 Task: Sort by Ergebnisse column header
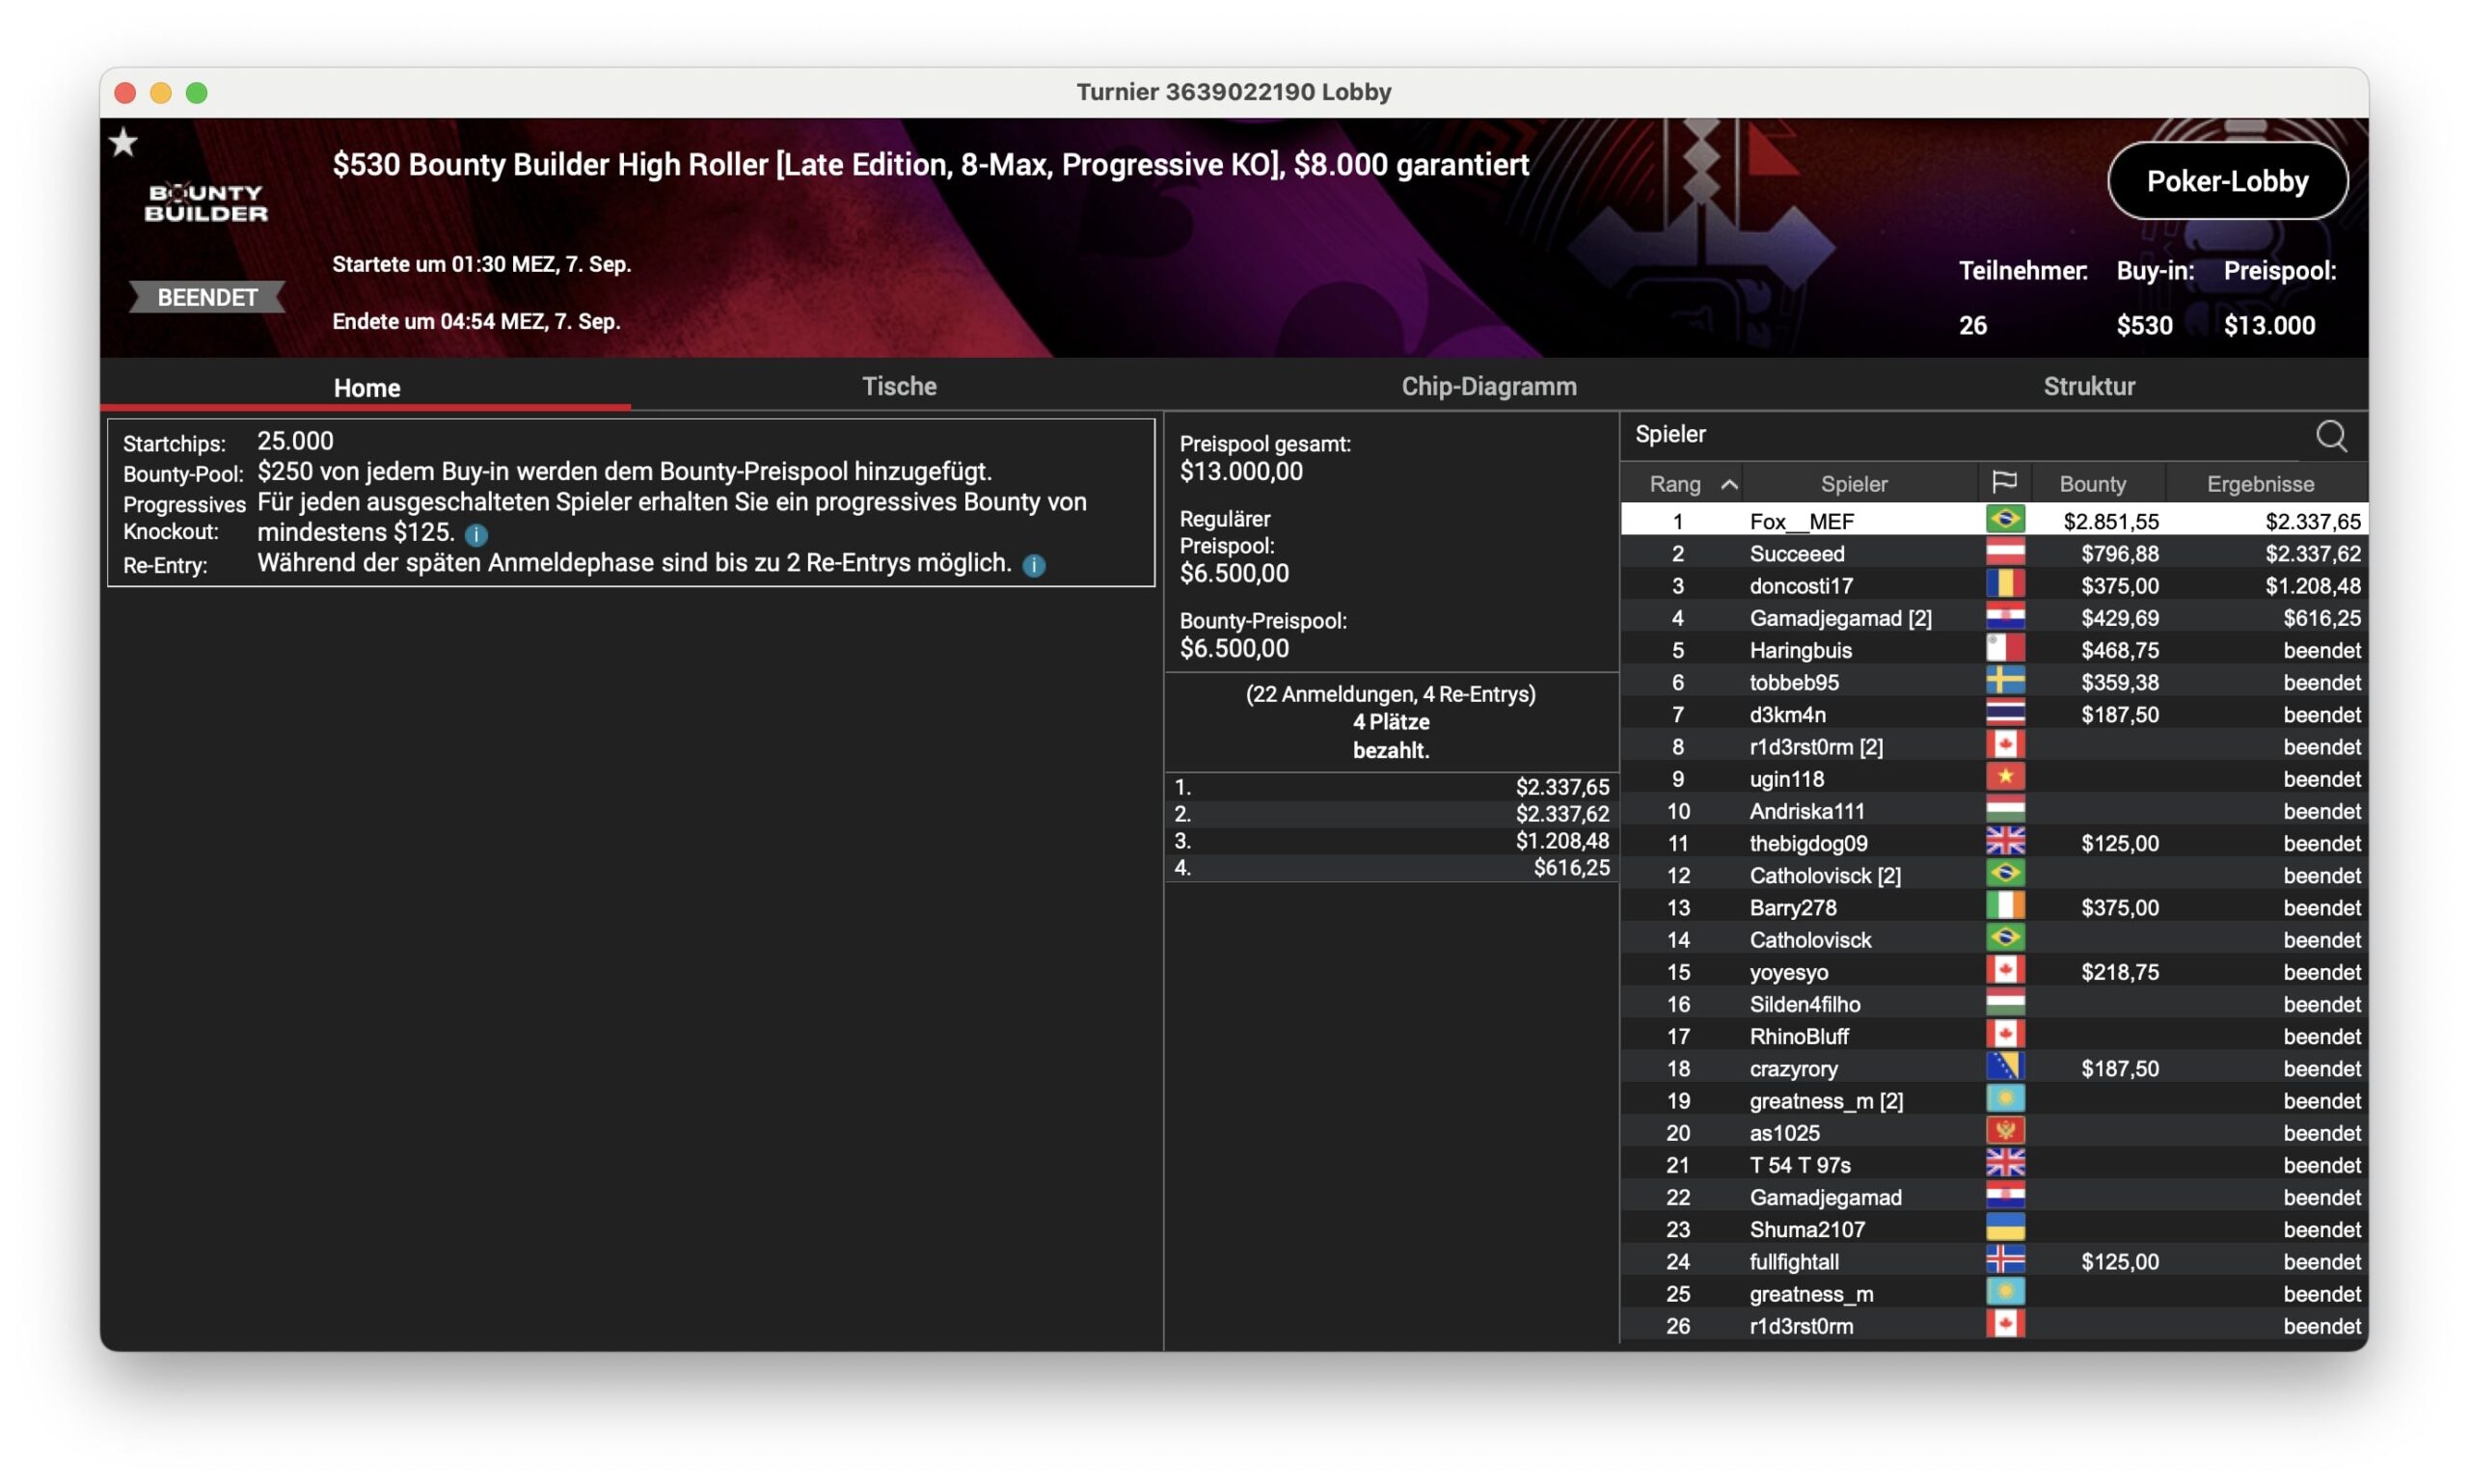click(x=2259, y=484)
